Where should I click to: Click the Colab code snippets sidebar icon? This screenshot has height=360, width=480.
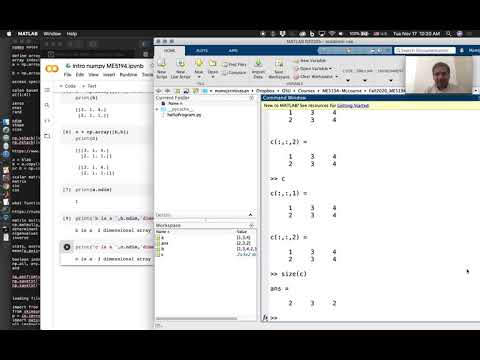[47, 120]
